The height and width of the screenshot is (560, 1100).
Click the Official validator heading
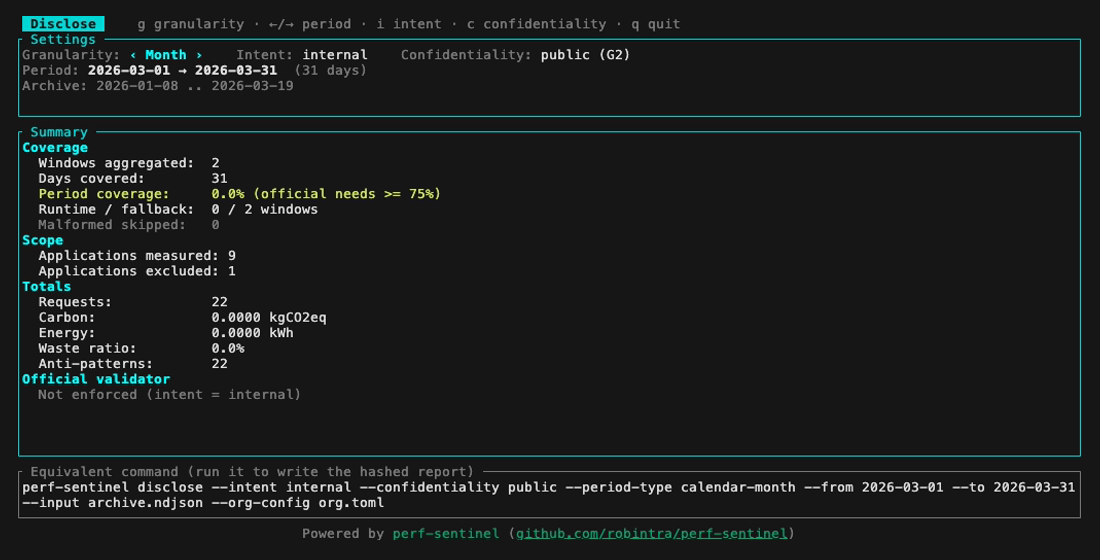[x=96, y=379]
